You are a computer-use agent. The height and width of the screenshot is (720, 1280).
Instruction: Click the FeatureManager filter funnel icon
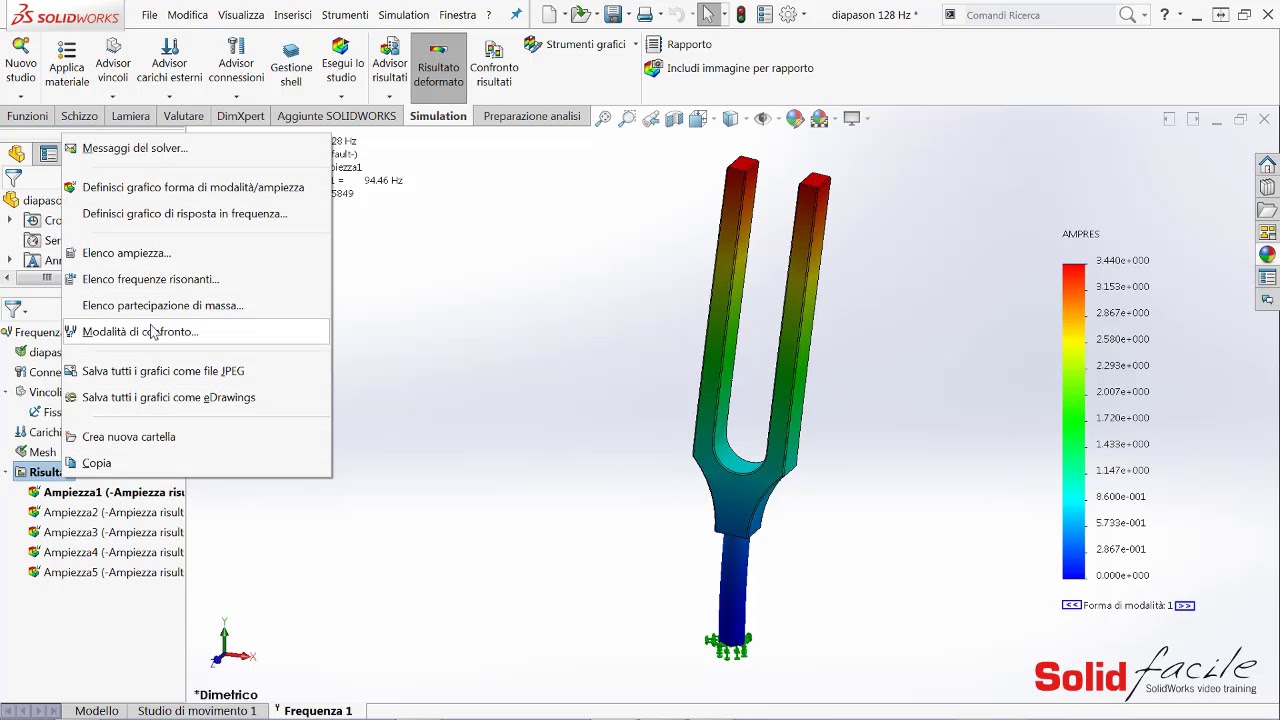tap(13, 178)
